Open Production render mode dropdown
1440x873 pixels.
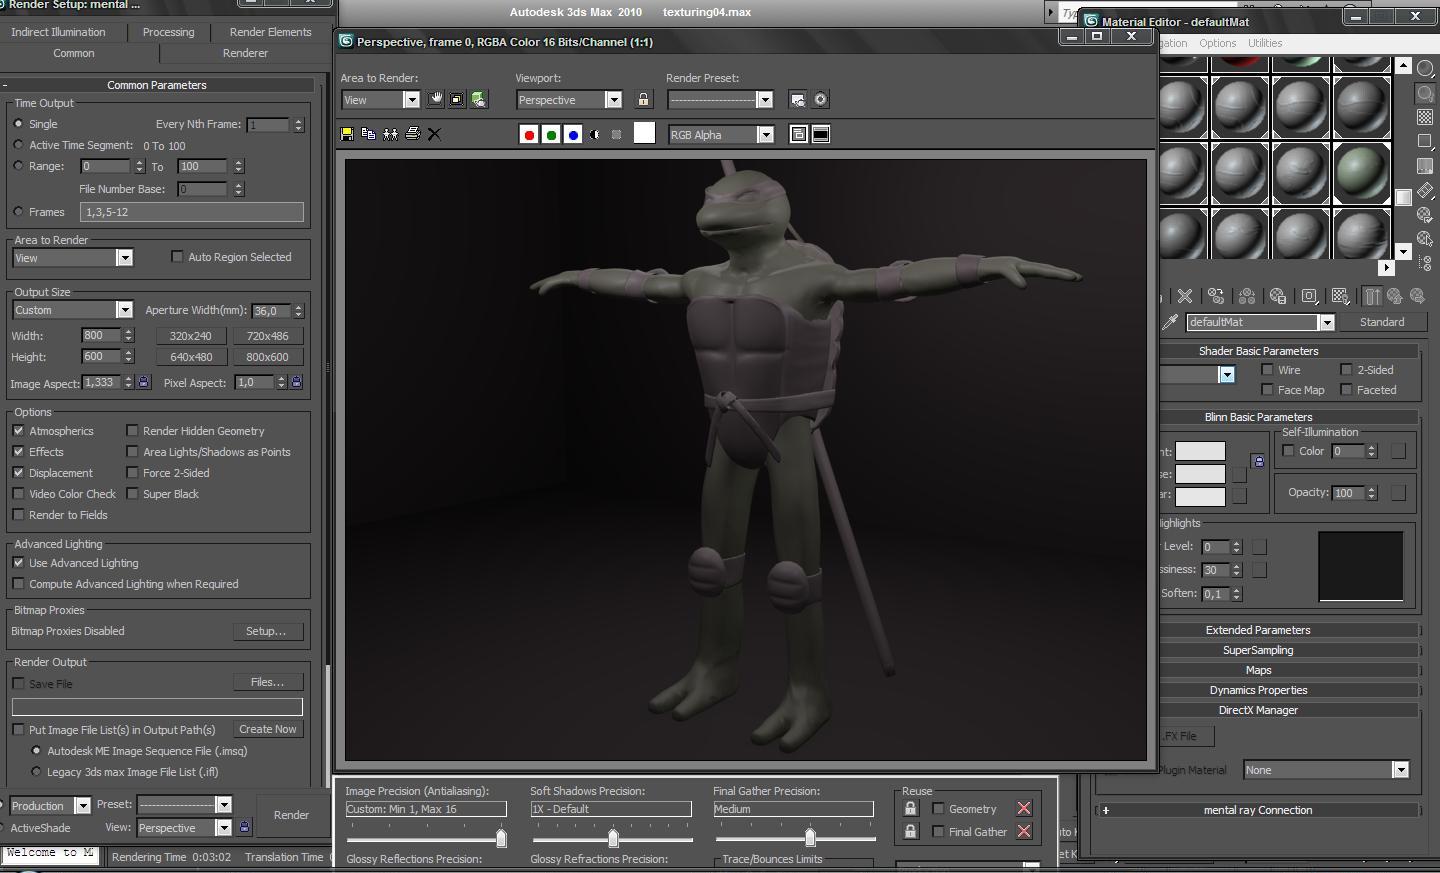point(82,806)
